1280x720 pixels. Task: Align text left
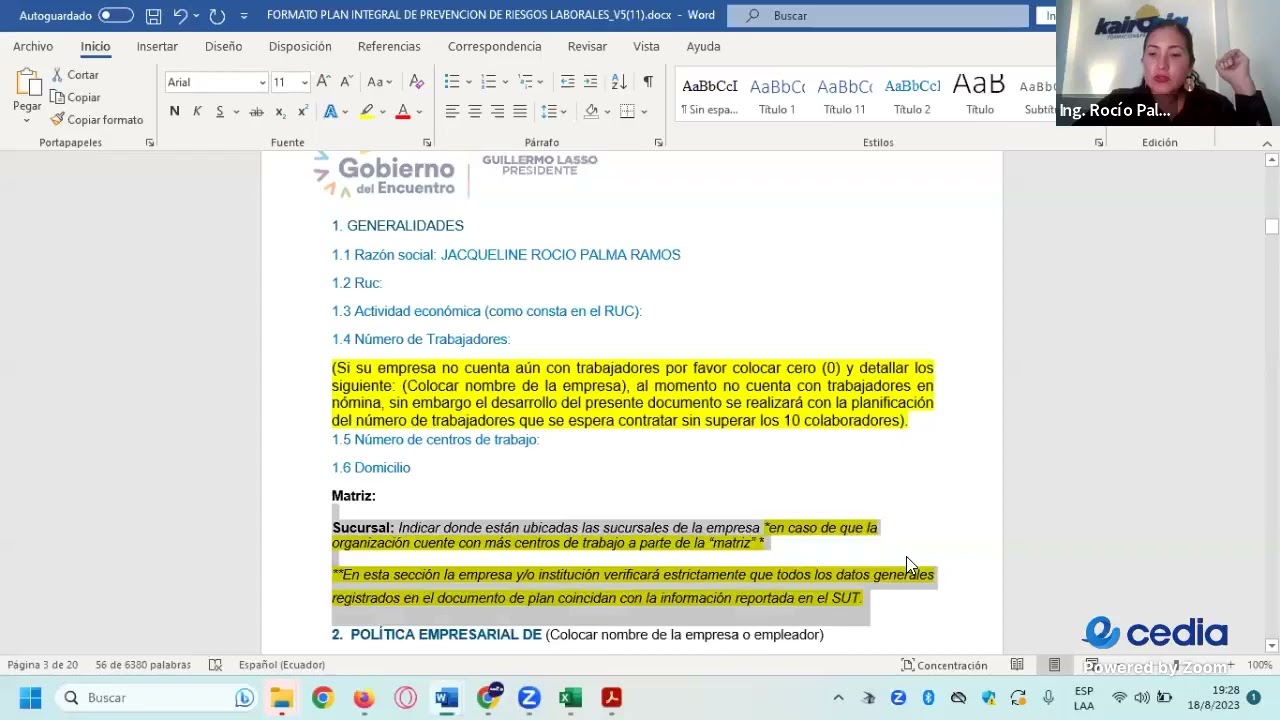coord(452,111)
